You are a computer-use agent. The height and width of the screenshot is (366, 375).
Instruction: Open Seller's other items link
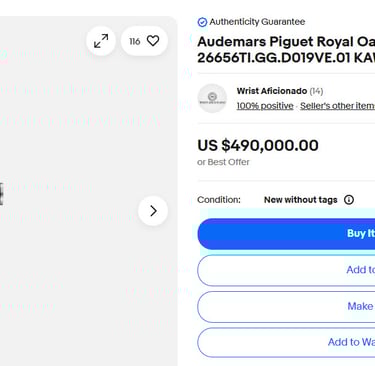337,106
